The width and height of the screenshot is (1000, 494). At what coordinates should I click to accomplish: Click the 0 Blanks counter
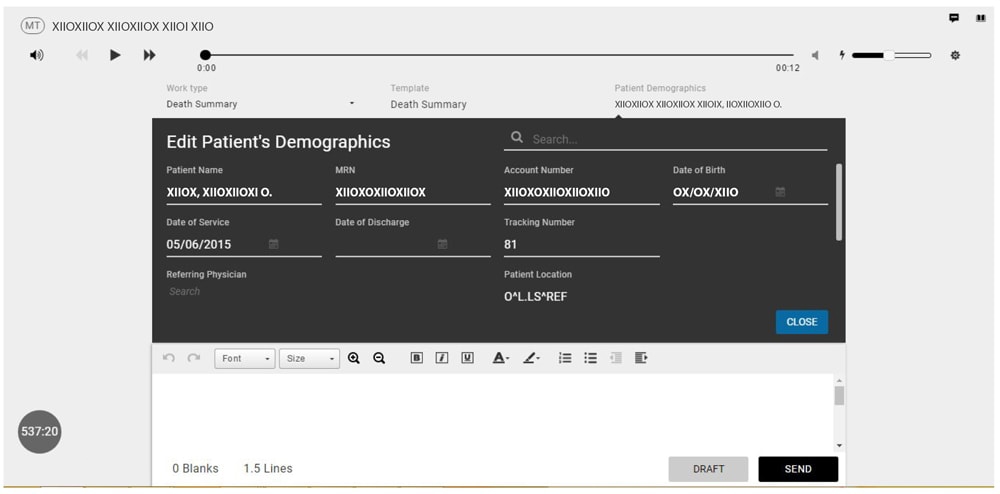coord(195,469)
